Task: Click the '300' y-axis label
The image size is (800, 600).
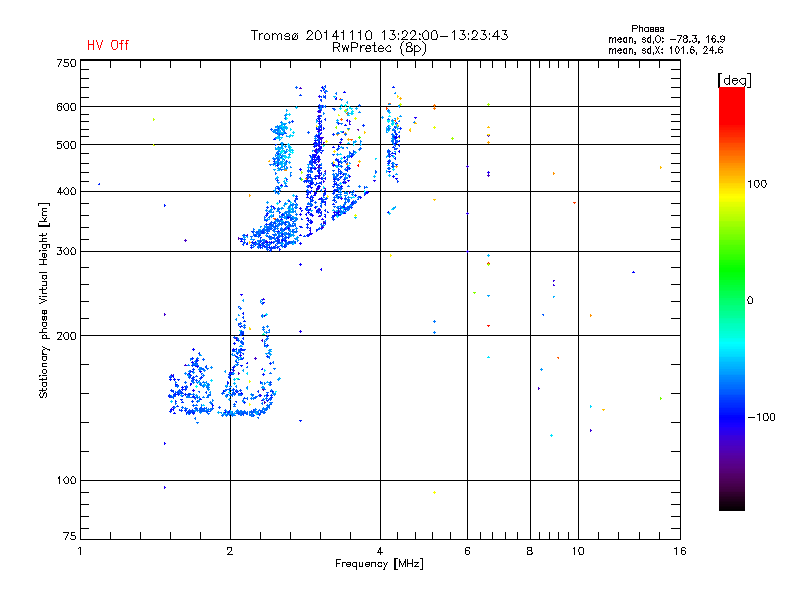Action: click(x=66, y=251)
